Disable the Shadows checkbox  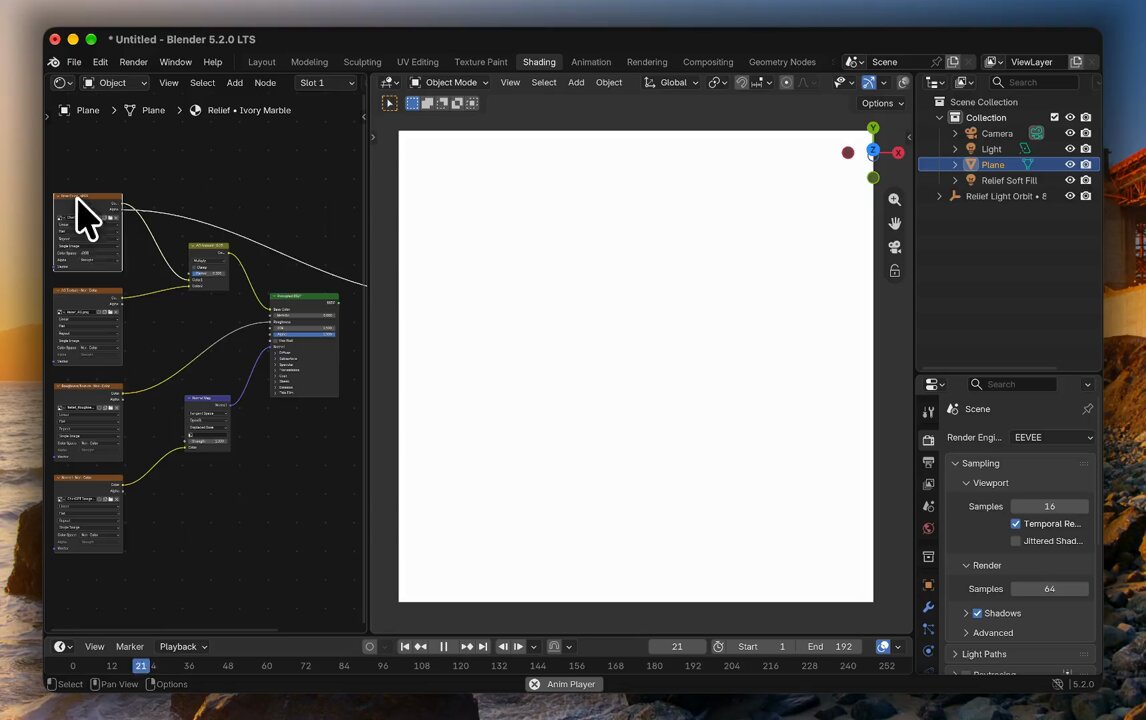[x=977, y=613]
